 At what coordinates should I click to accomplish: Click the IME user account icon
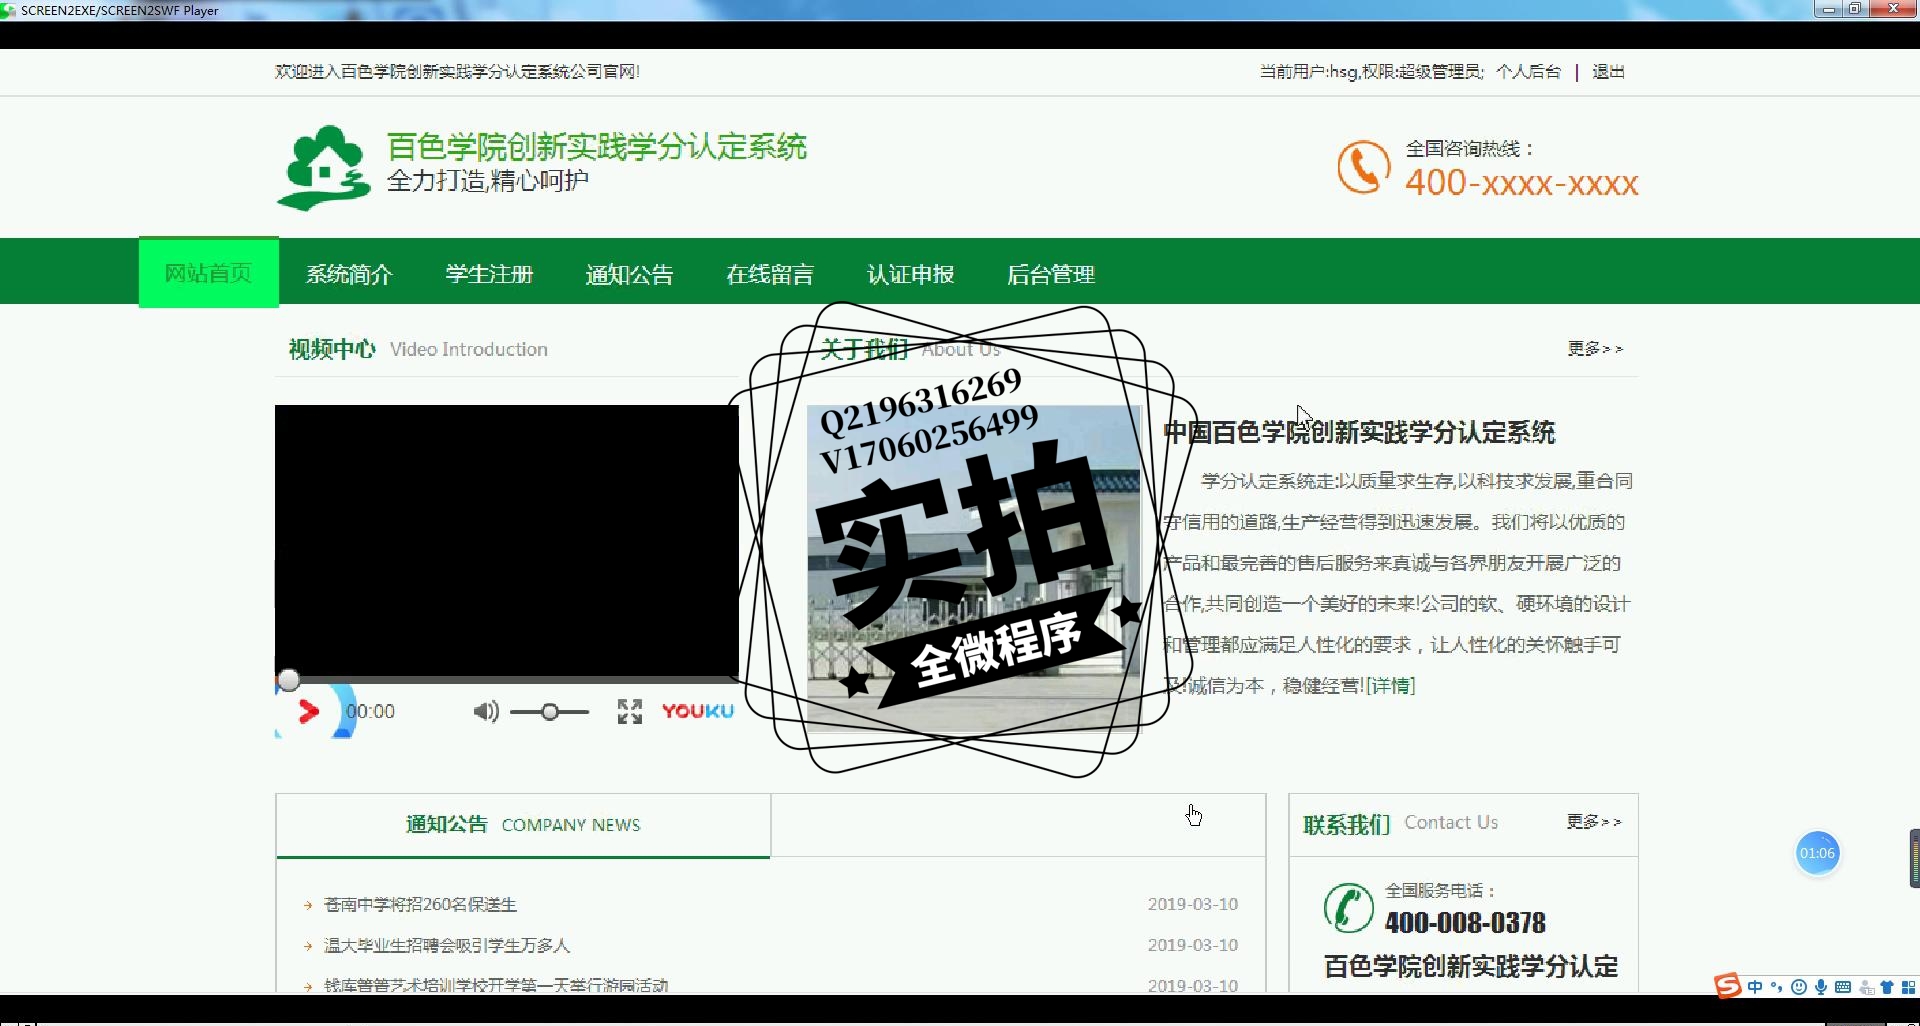1866,988
